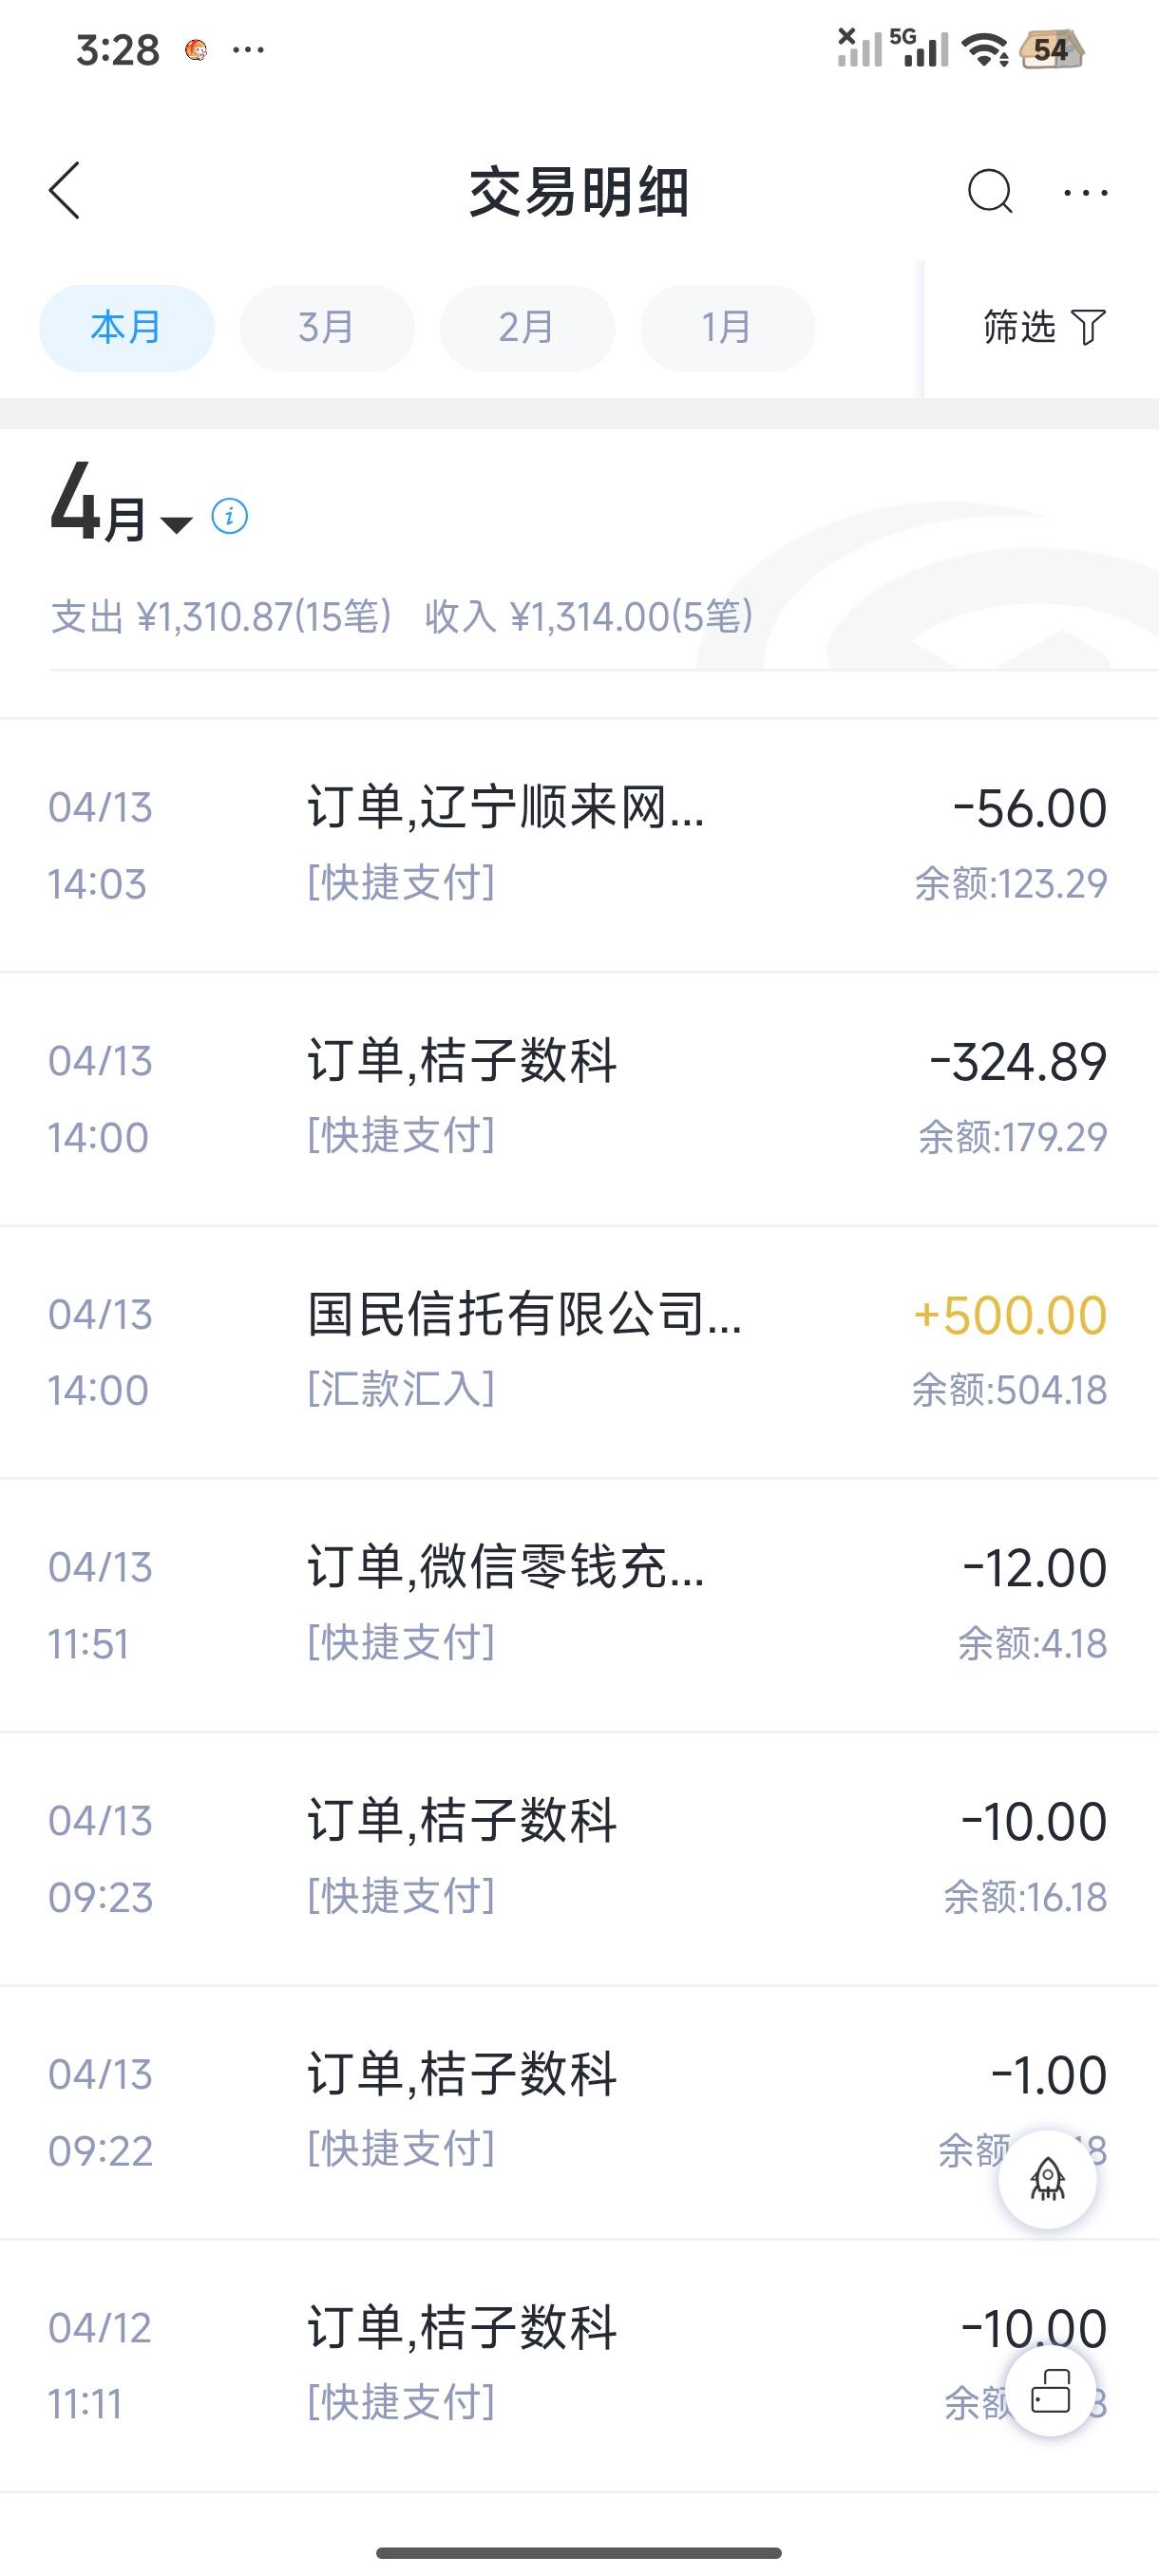Tap the blue info icon beside 4月

click(229, 516)
